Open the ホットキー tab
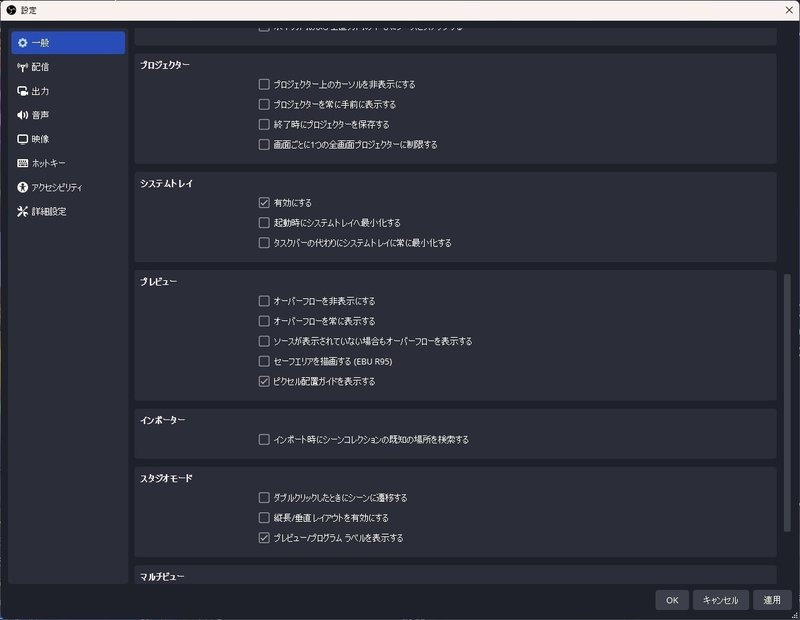 pyautogui.click(x=68, y=163)
